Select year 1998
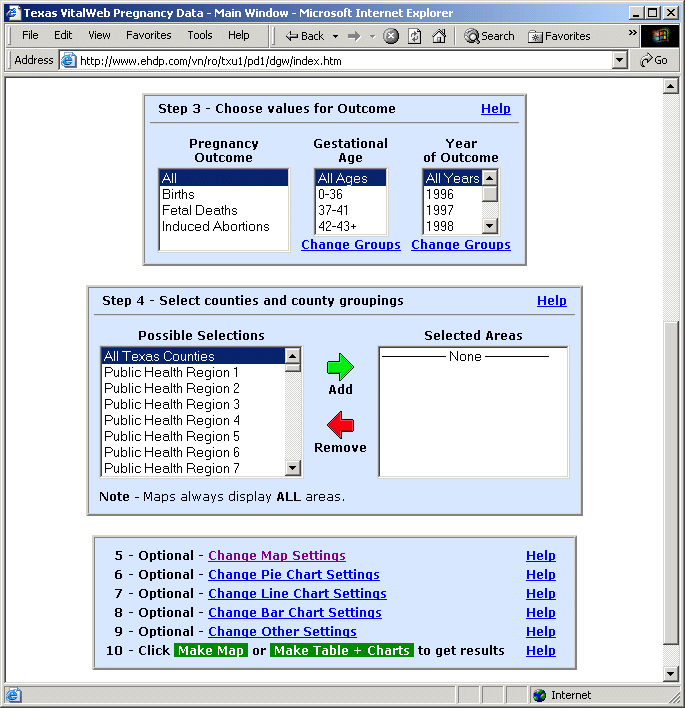This screenshot has height=708, width=685. coord(452,226)
